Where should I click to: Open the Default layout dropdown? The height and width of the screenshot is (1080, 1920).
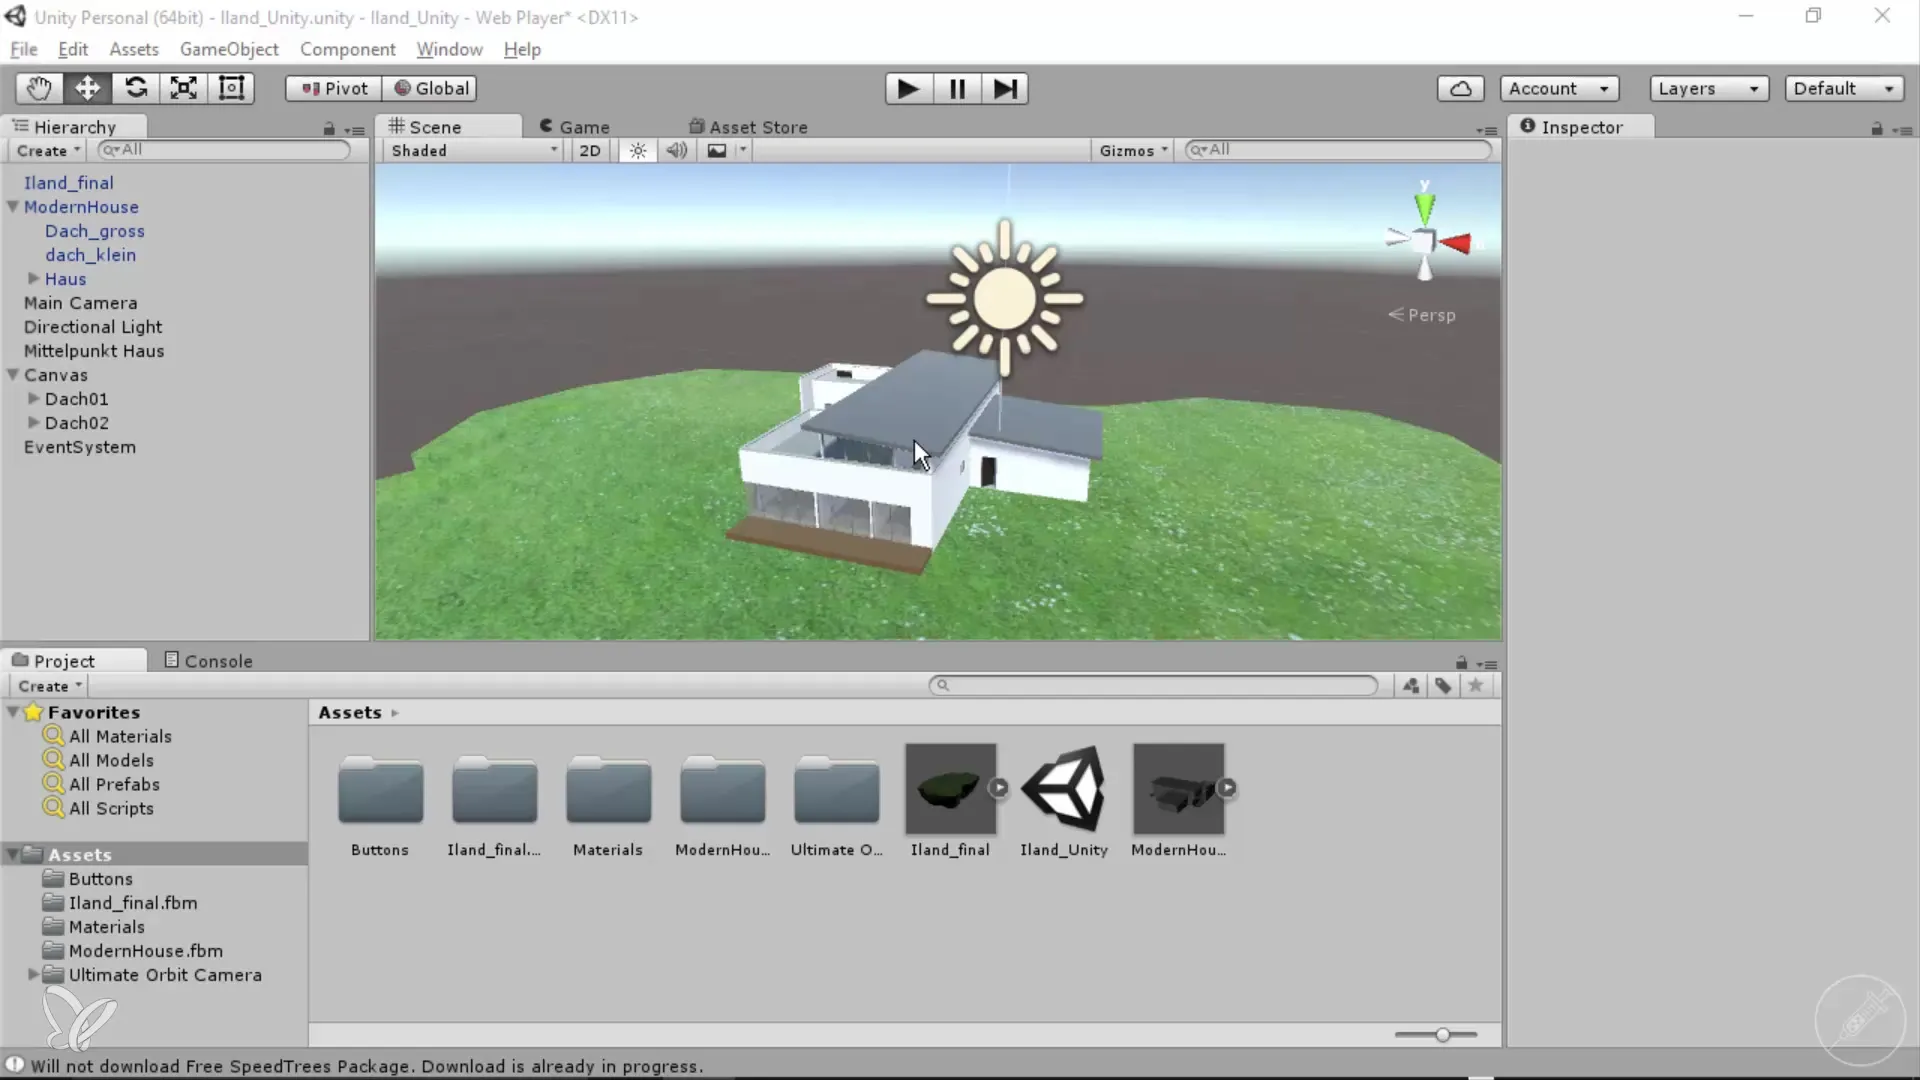(x=1844, y=88)
